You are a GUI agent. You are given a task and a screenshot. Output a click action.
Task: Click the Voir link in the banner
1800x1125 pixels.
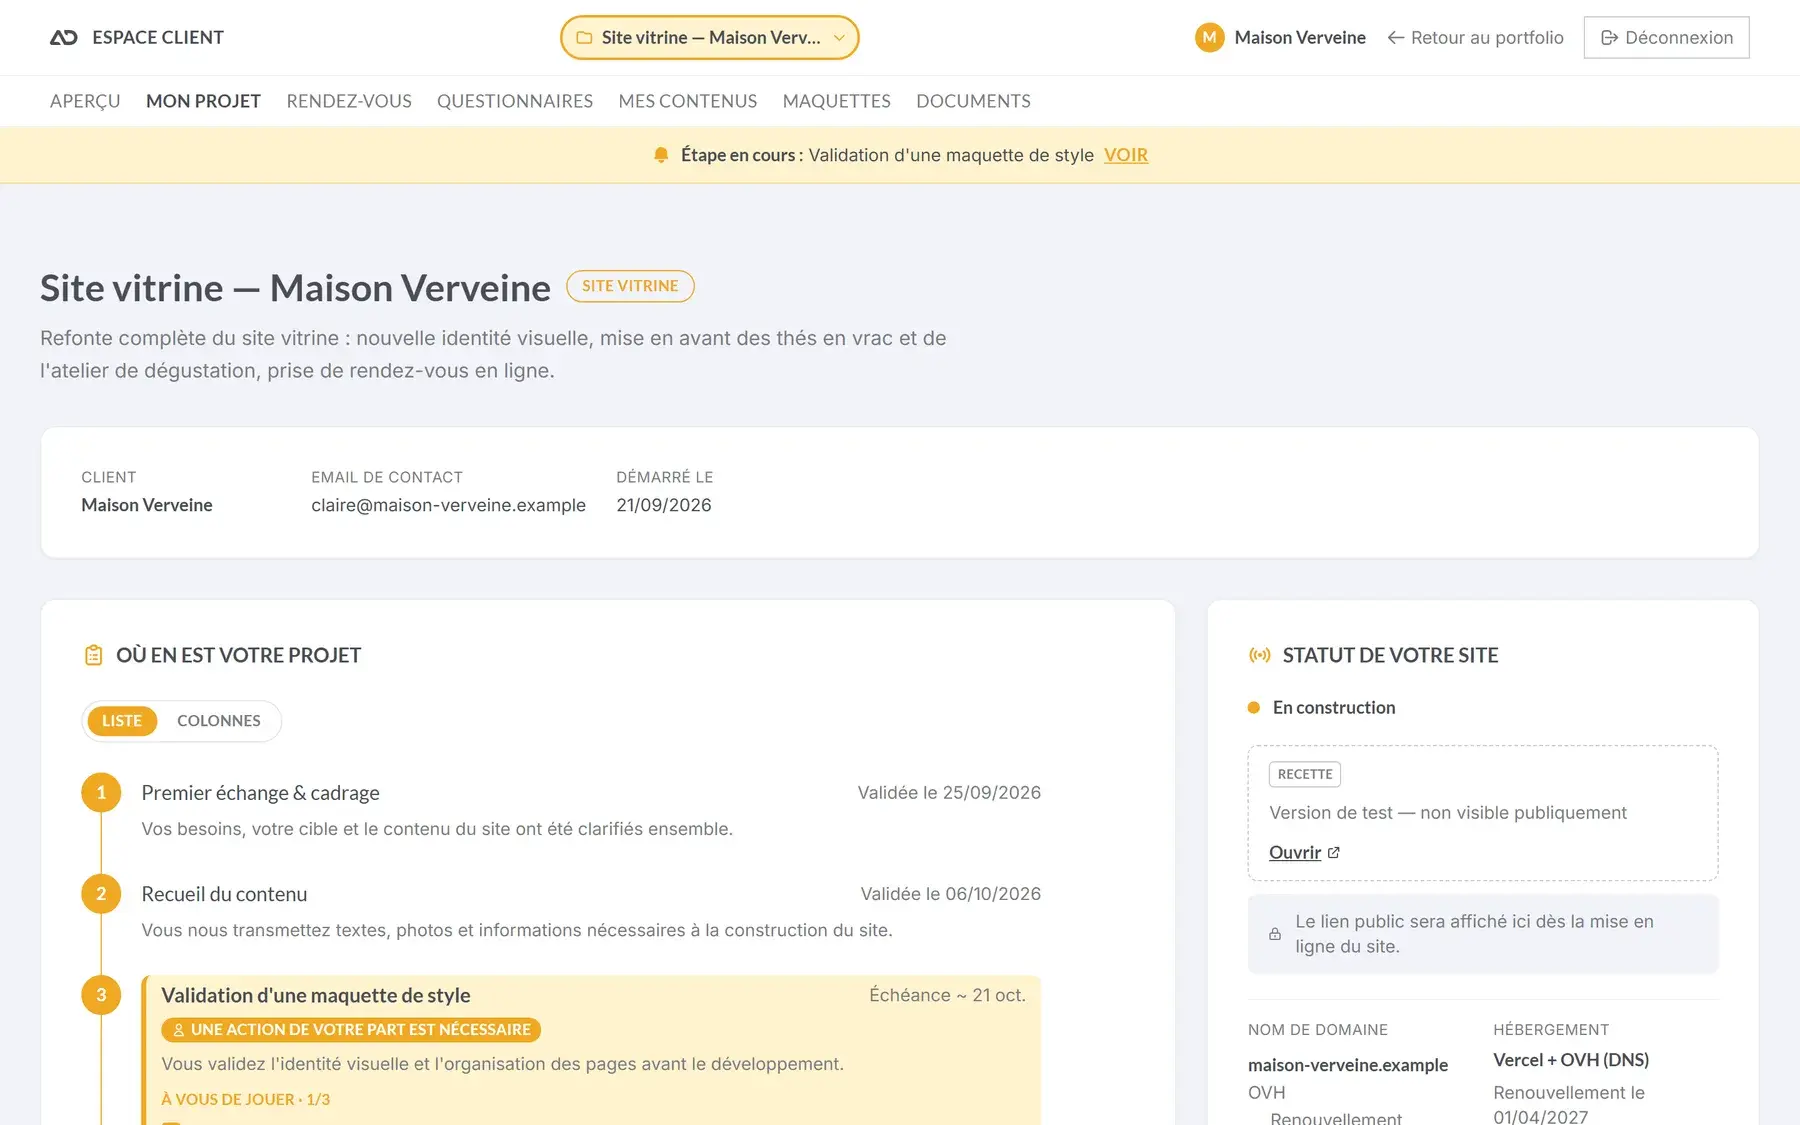click(1126, 155)
